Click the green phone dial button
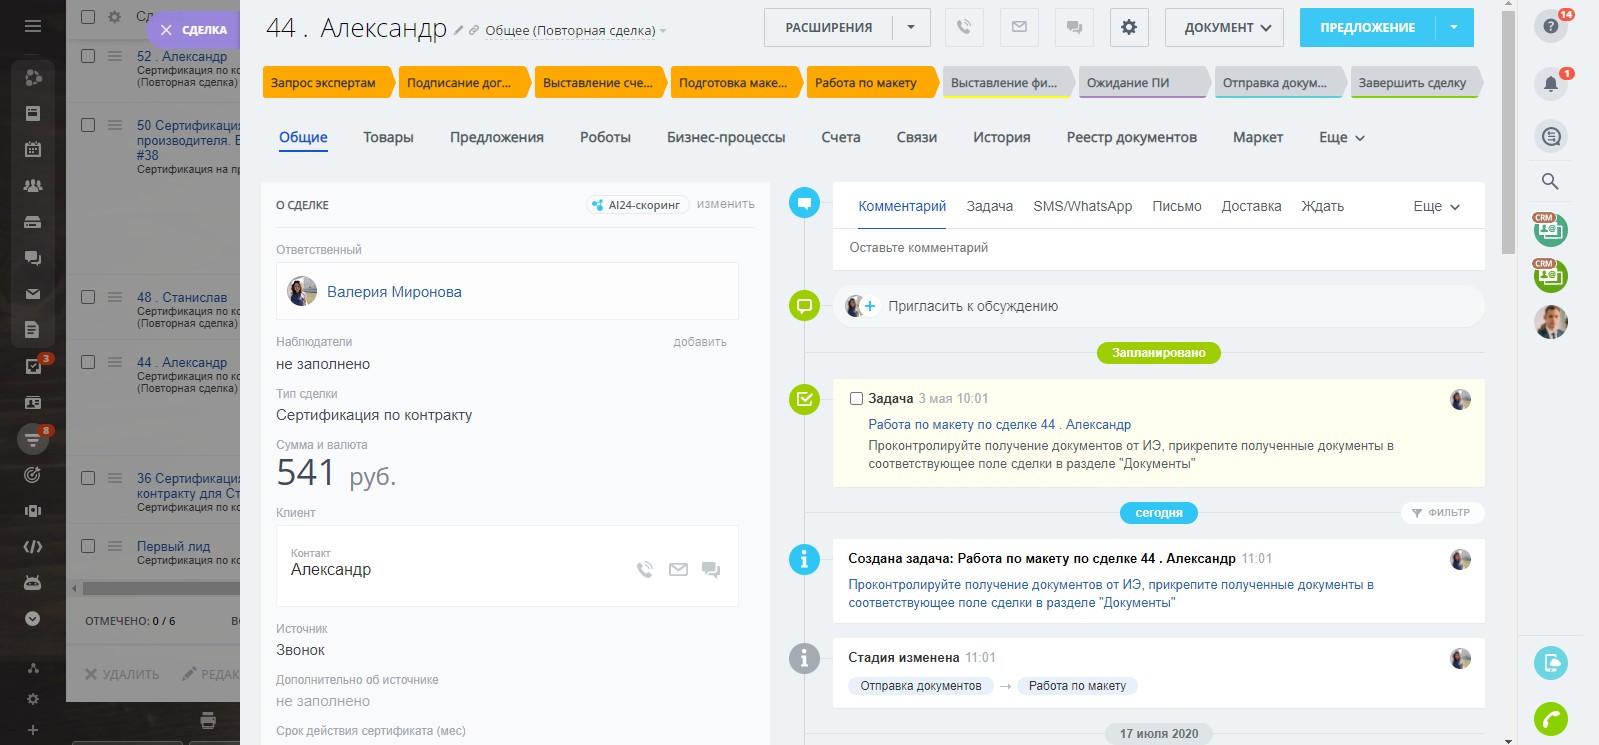Screen dimensions: 1599x745 pos(1550,718)
